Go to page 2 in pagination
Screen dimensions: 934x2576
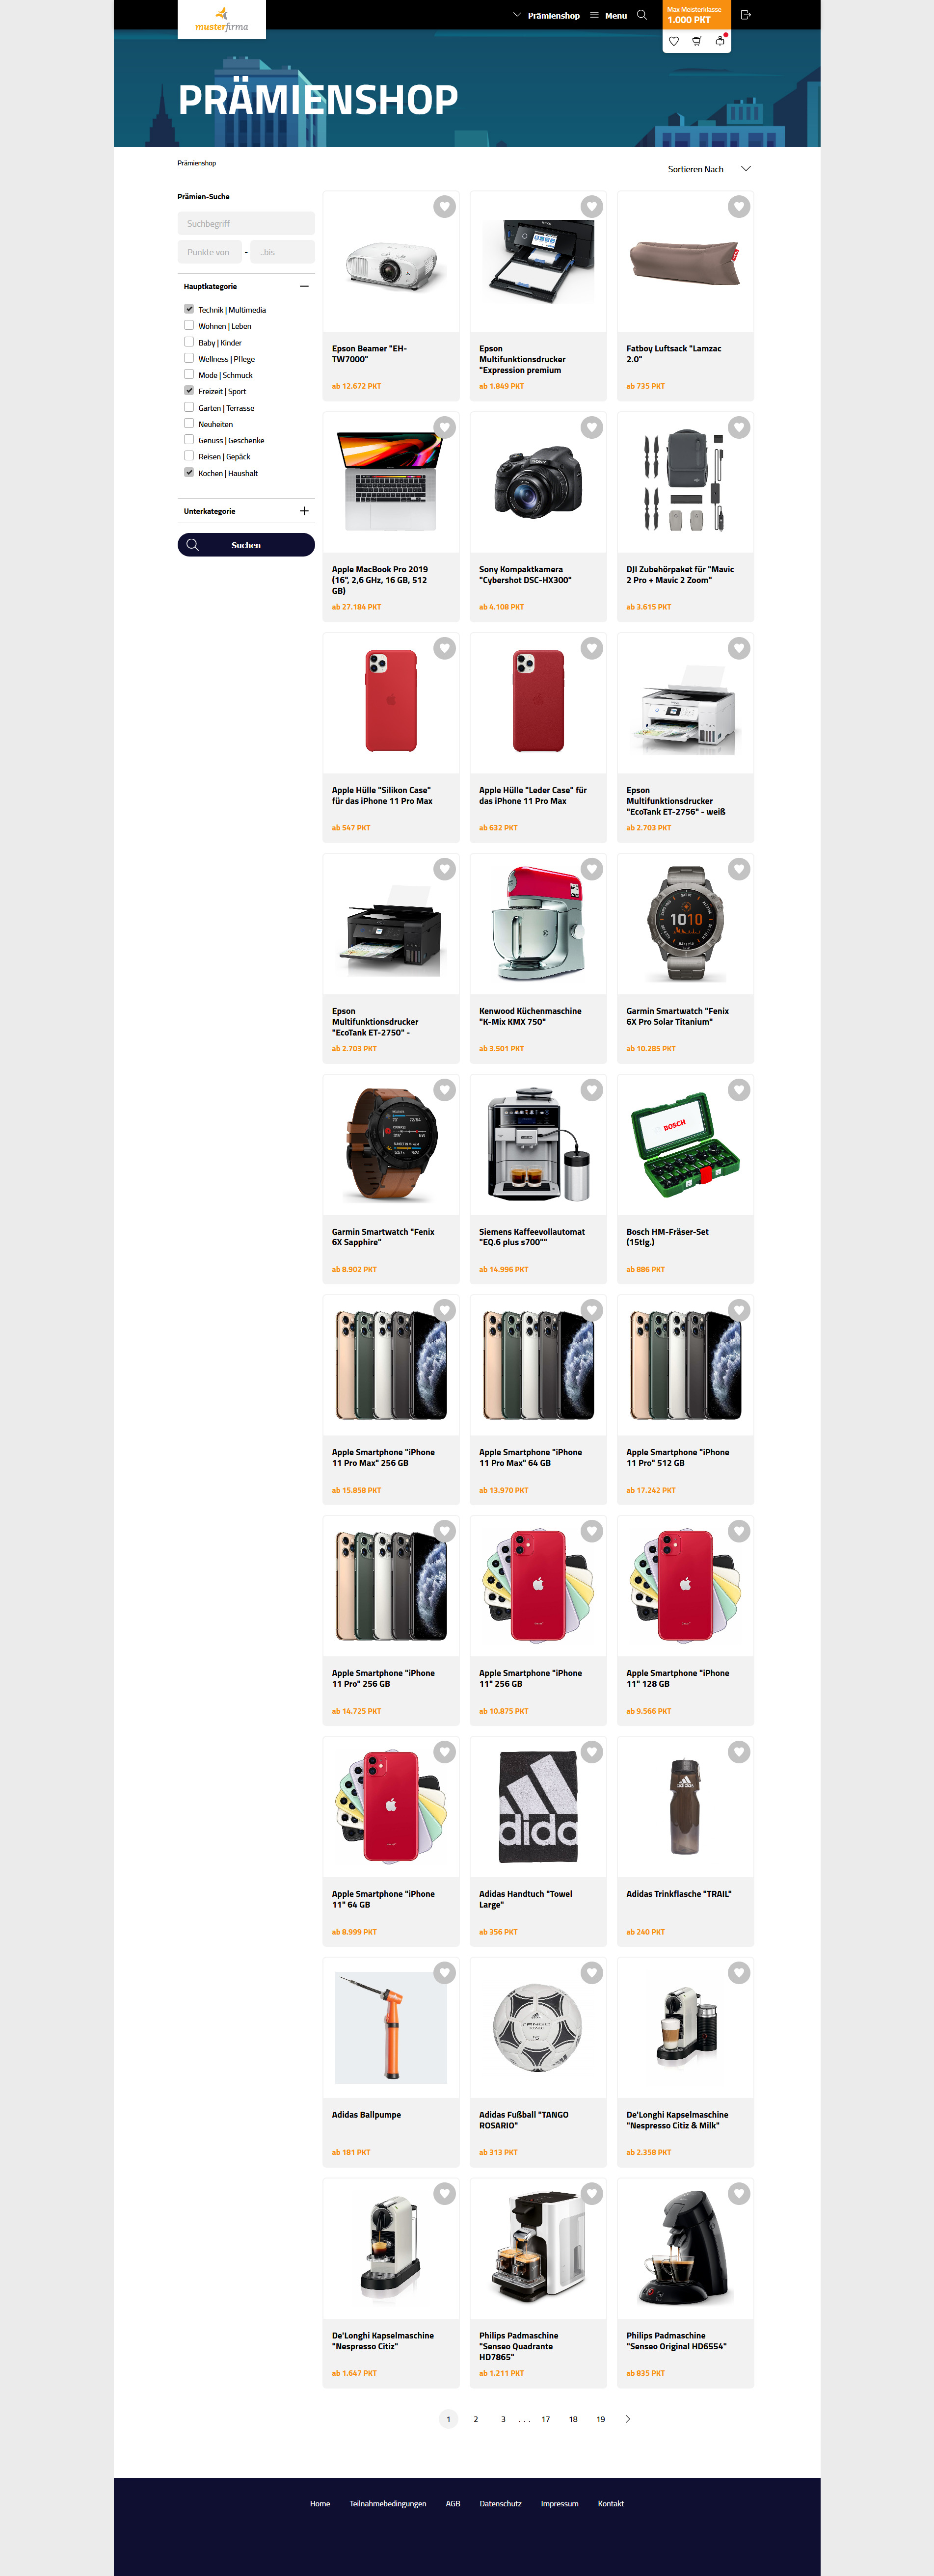[476, 2419]
